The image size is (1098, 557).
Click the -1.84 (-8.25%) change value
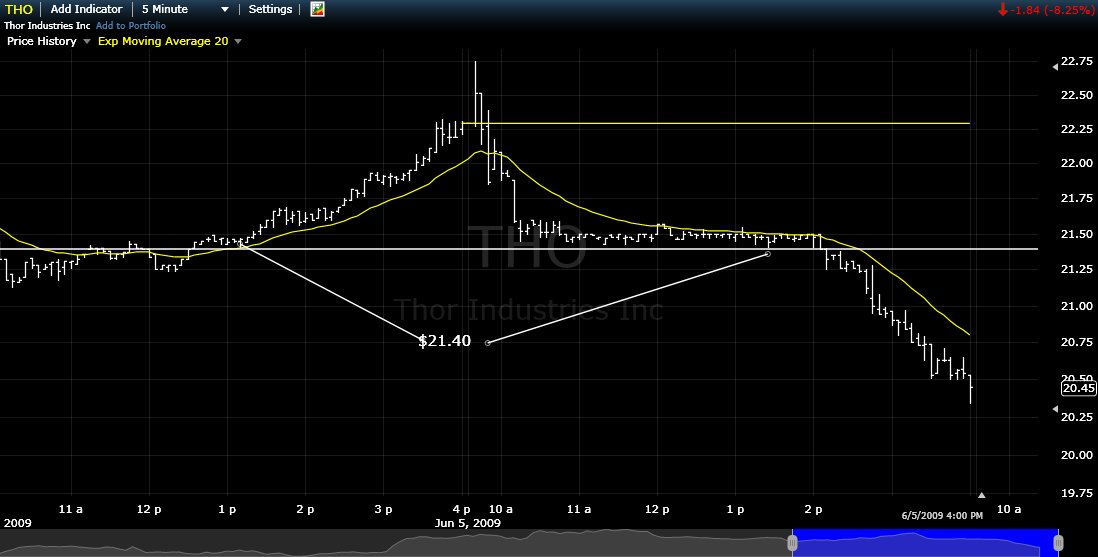[1052, 10]
